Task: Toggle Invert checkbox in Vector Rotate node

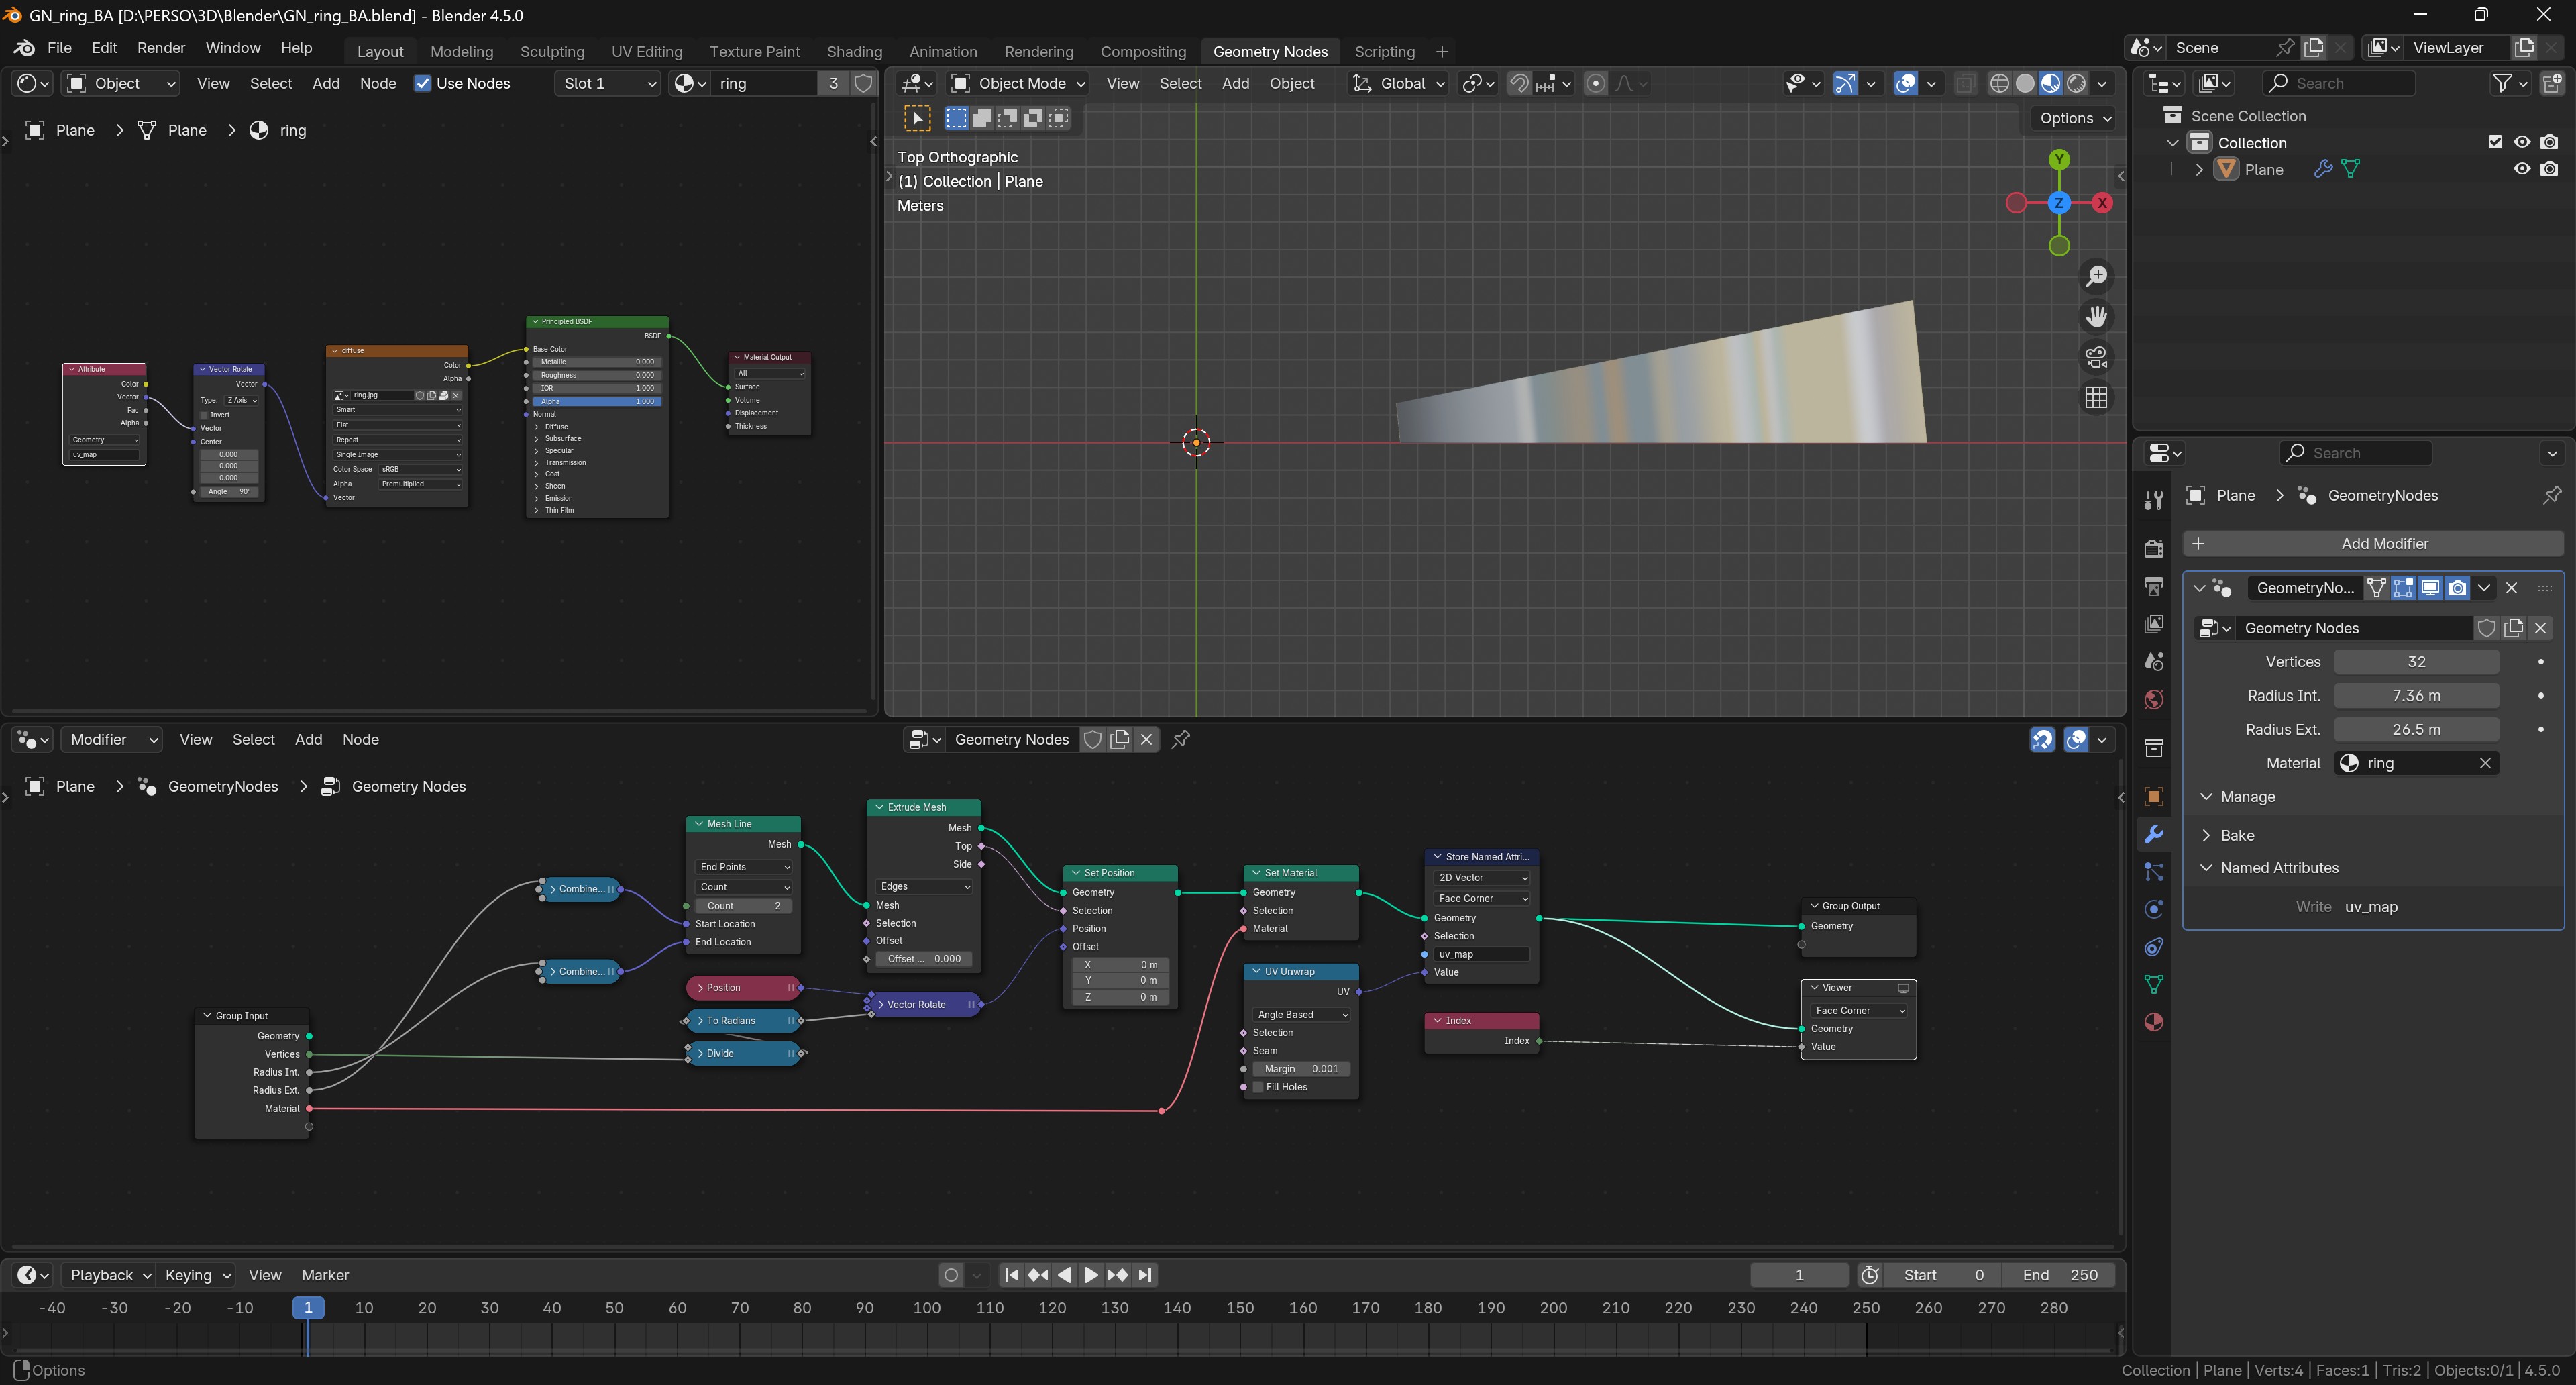Action: 204,414
